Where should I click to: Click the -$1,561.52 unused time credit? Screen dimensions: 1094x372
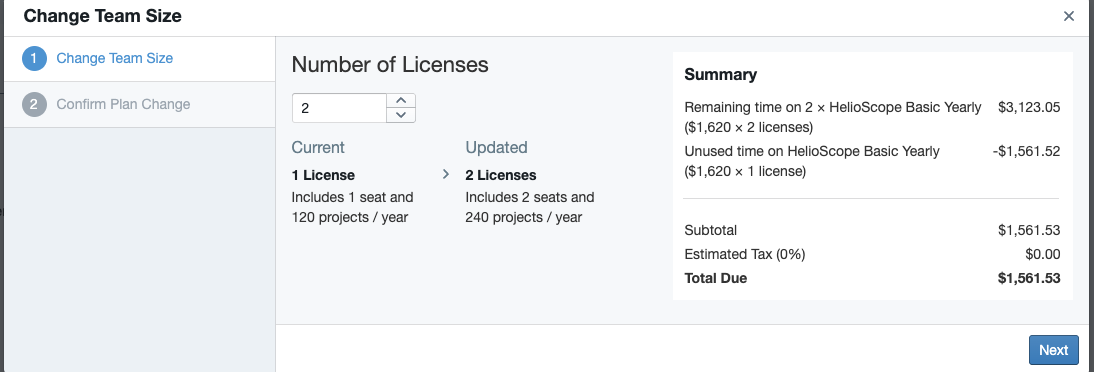(x=1026, y=151)
